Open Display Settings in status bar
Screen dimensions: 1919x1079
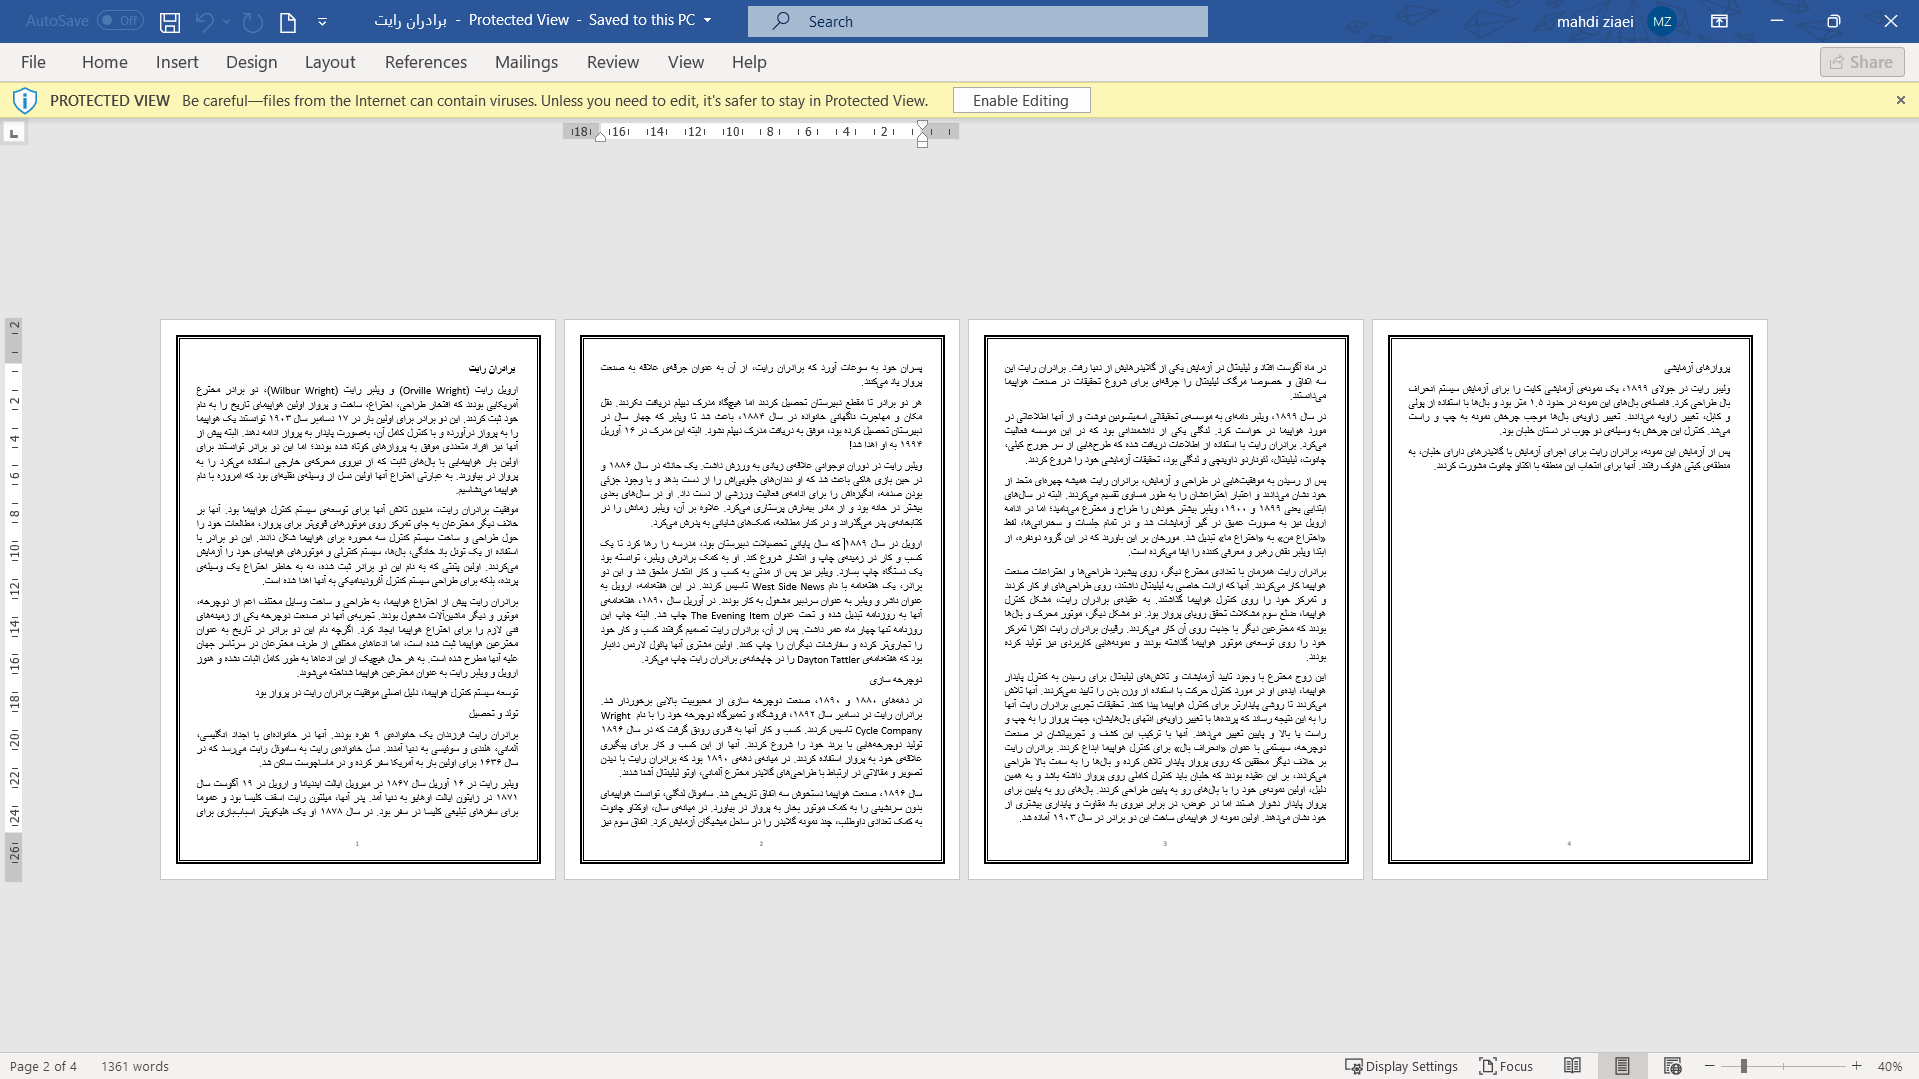coord(1401,1066)
